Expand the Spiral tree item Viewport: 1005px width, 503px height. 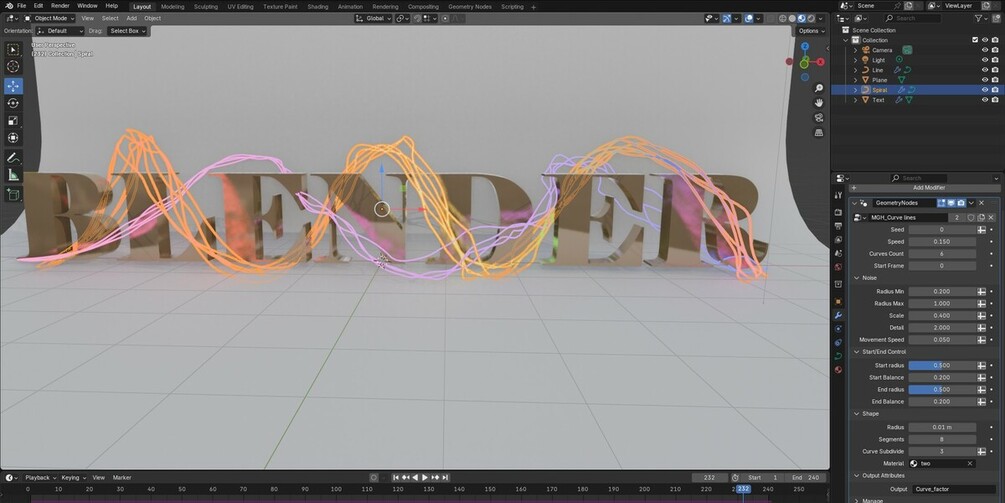pyautogui.click(x=855, y=90)
